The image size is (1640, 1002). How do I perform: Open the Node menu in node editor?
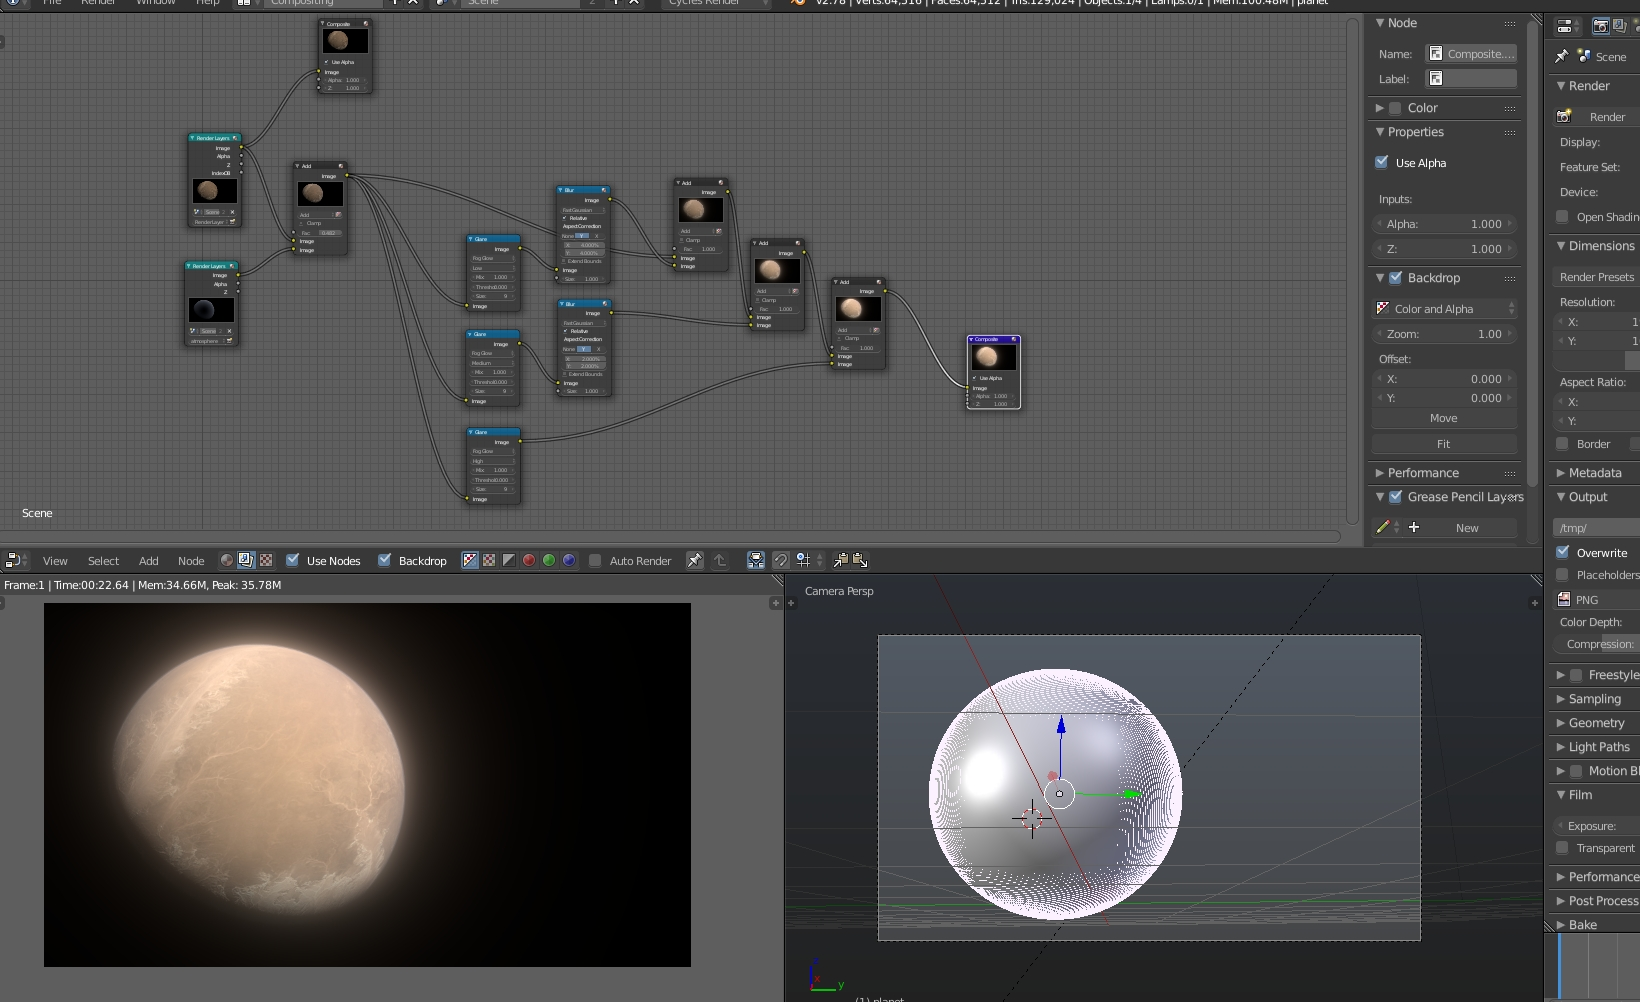pos(191,561)
